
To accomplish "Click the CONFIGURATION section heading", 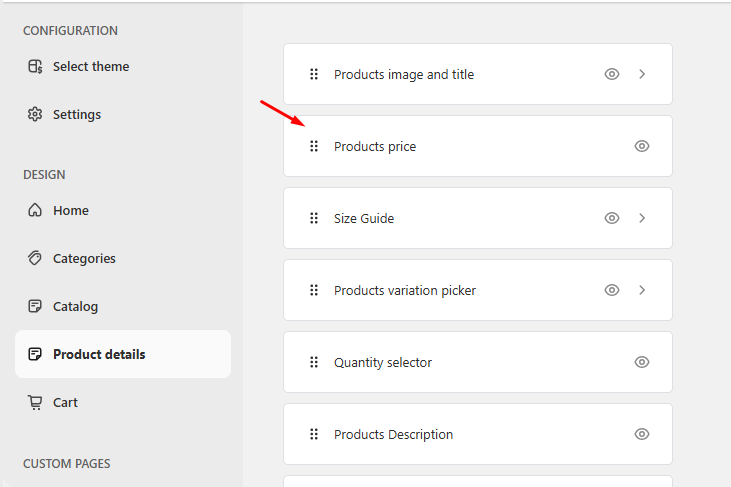I will [70, 31].
